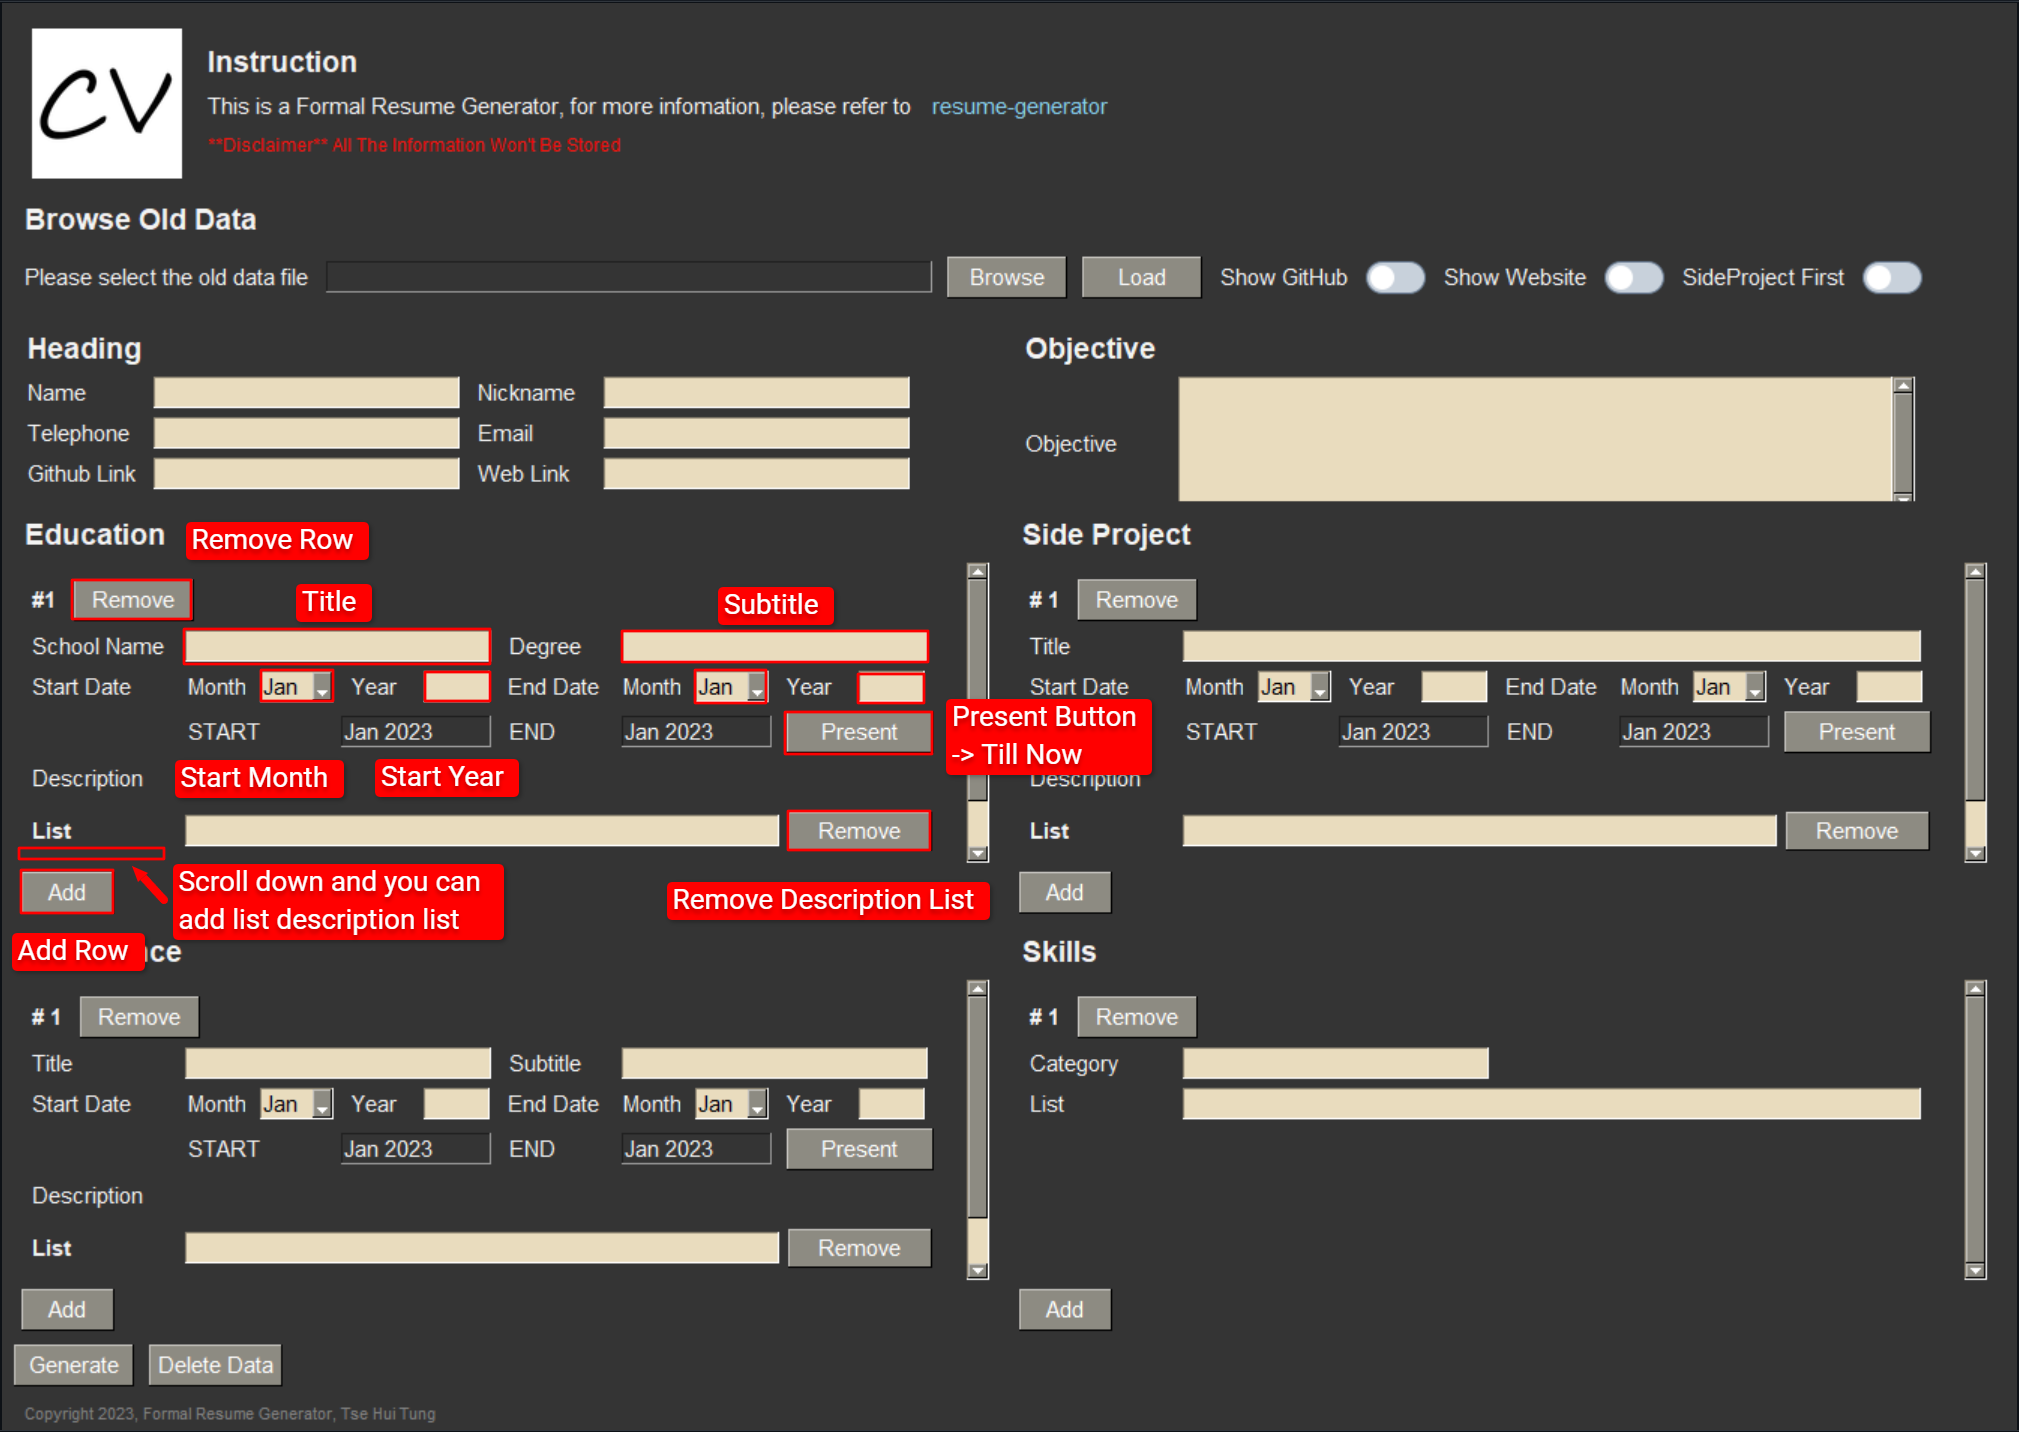The height and width of the screenshot is (1432, 2019).
Task: Open Side Project end date Month dropdown
Action: (1754, 688)
